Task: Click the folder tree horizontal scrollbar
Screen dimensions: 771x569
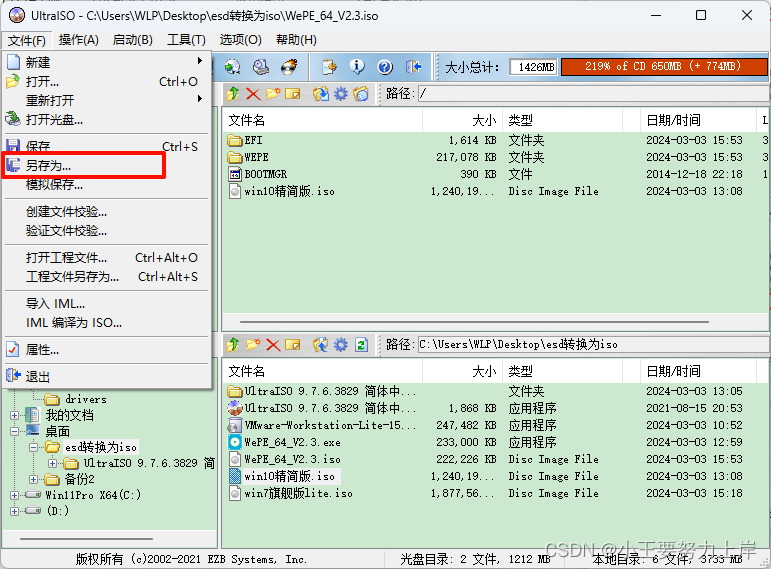Action: tap(86, 539)
